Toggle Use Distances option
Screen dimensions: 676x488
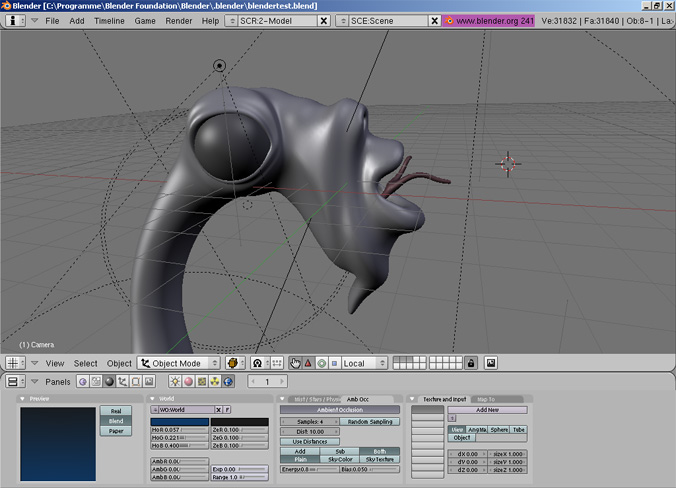310,441
